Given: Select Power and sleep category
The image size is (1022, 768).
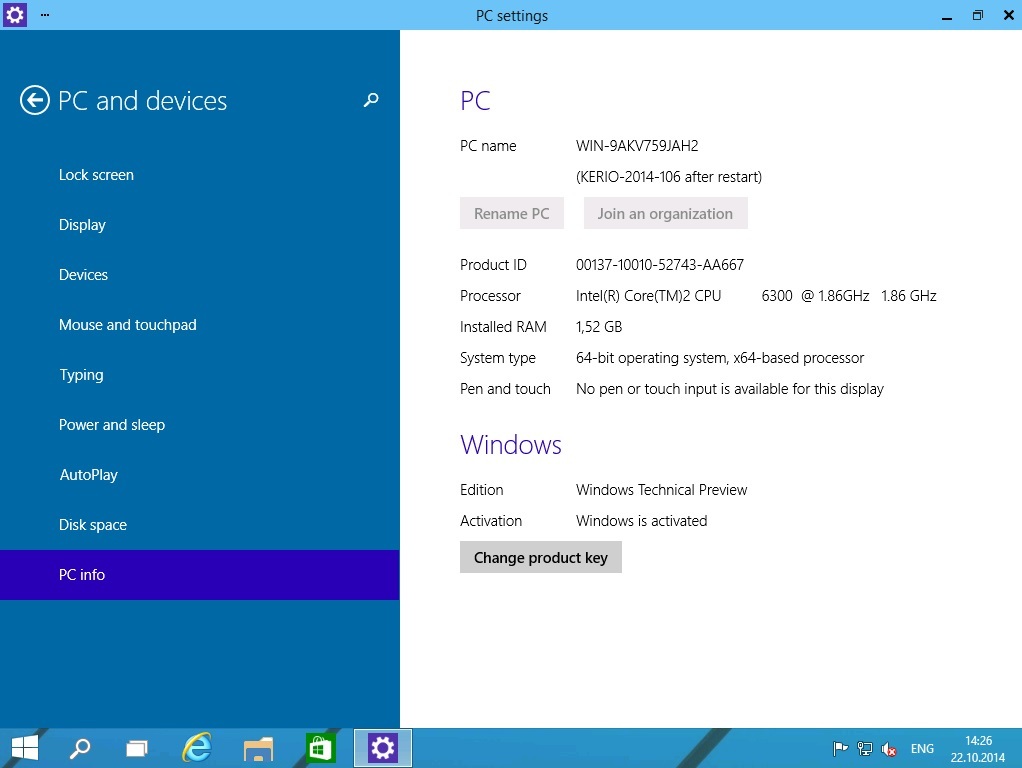Looking at the screenshot, I should click(111, 425).
